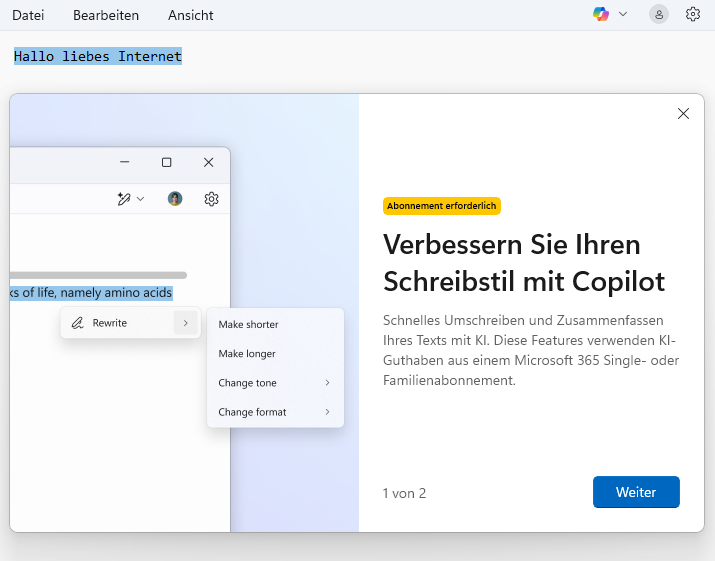Click Rewrite in the illustration menu
The image size is (715, 561).
pos(130,323)
